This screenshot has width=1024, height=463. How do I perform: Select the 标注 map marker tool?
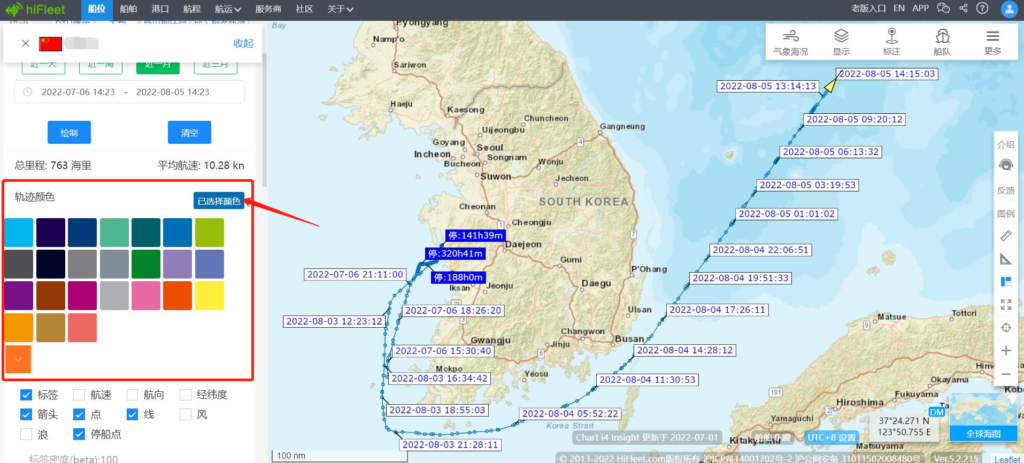pos(891,40)
